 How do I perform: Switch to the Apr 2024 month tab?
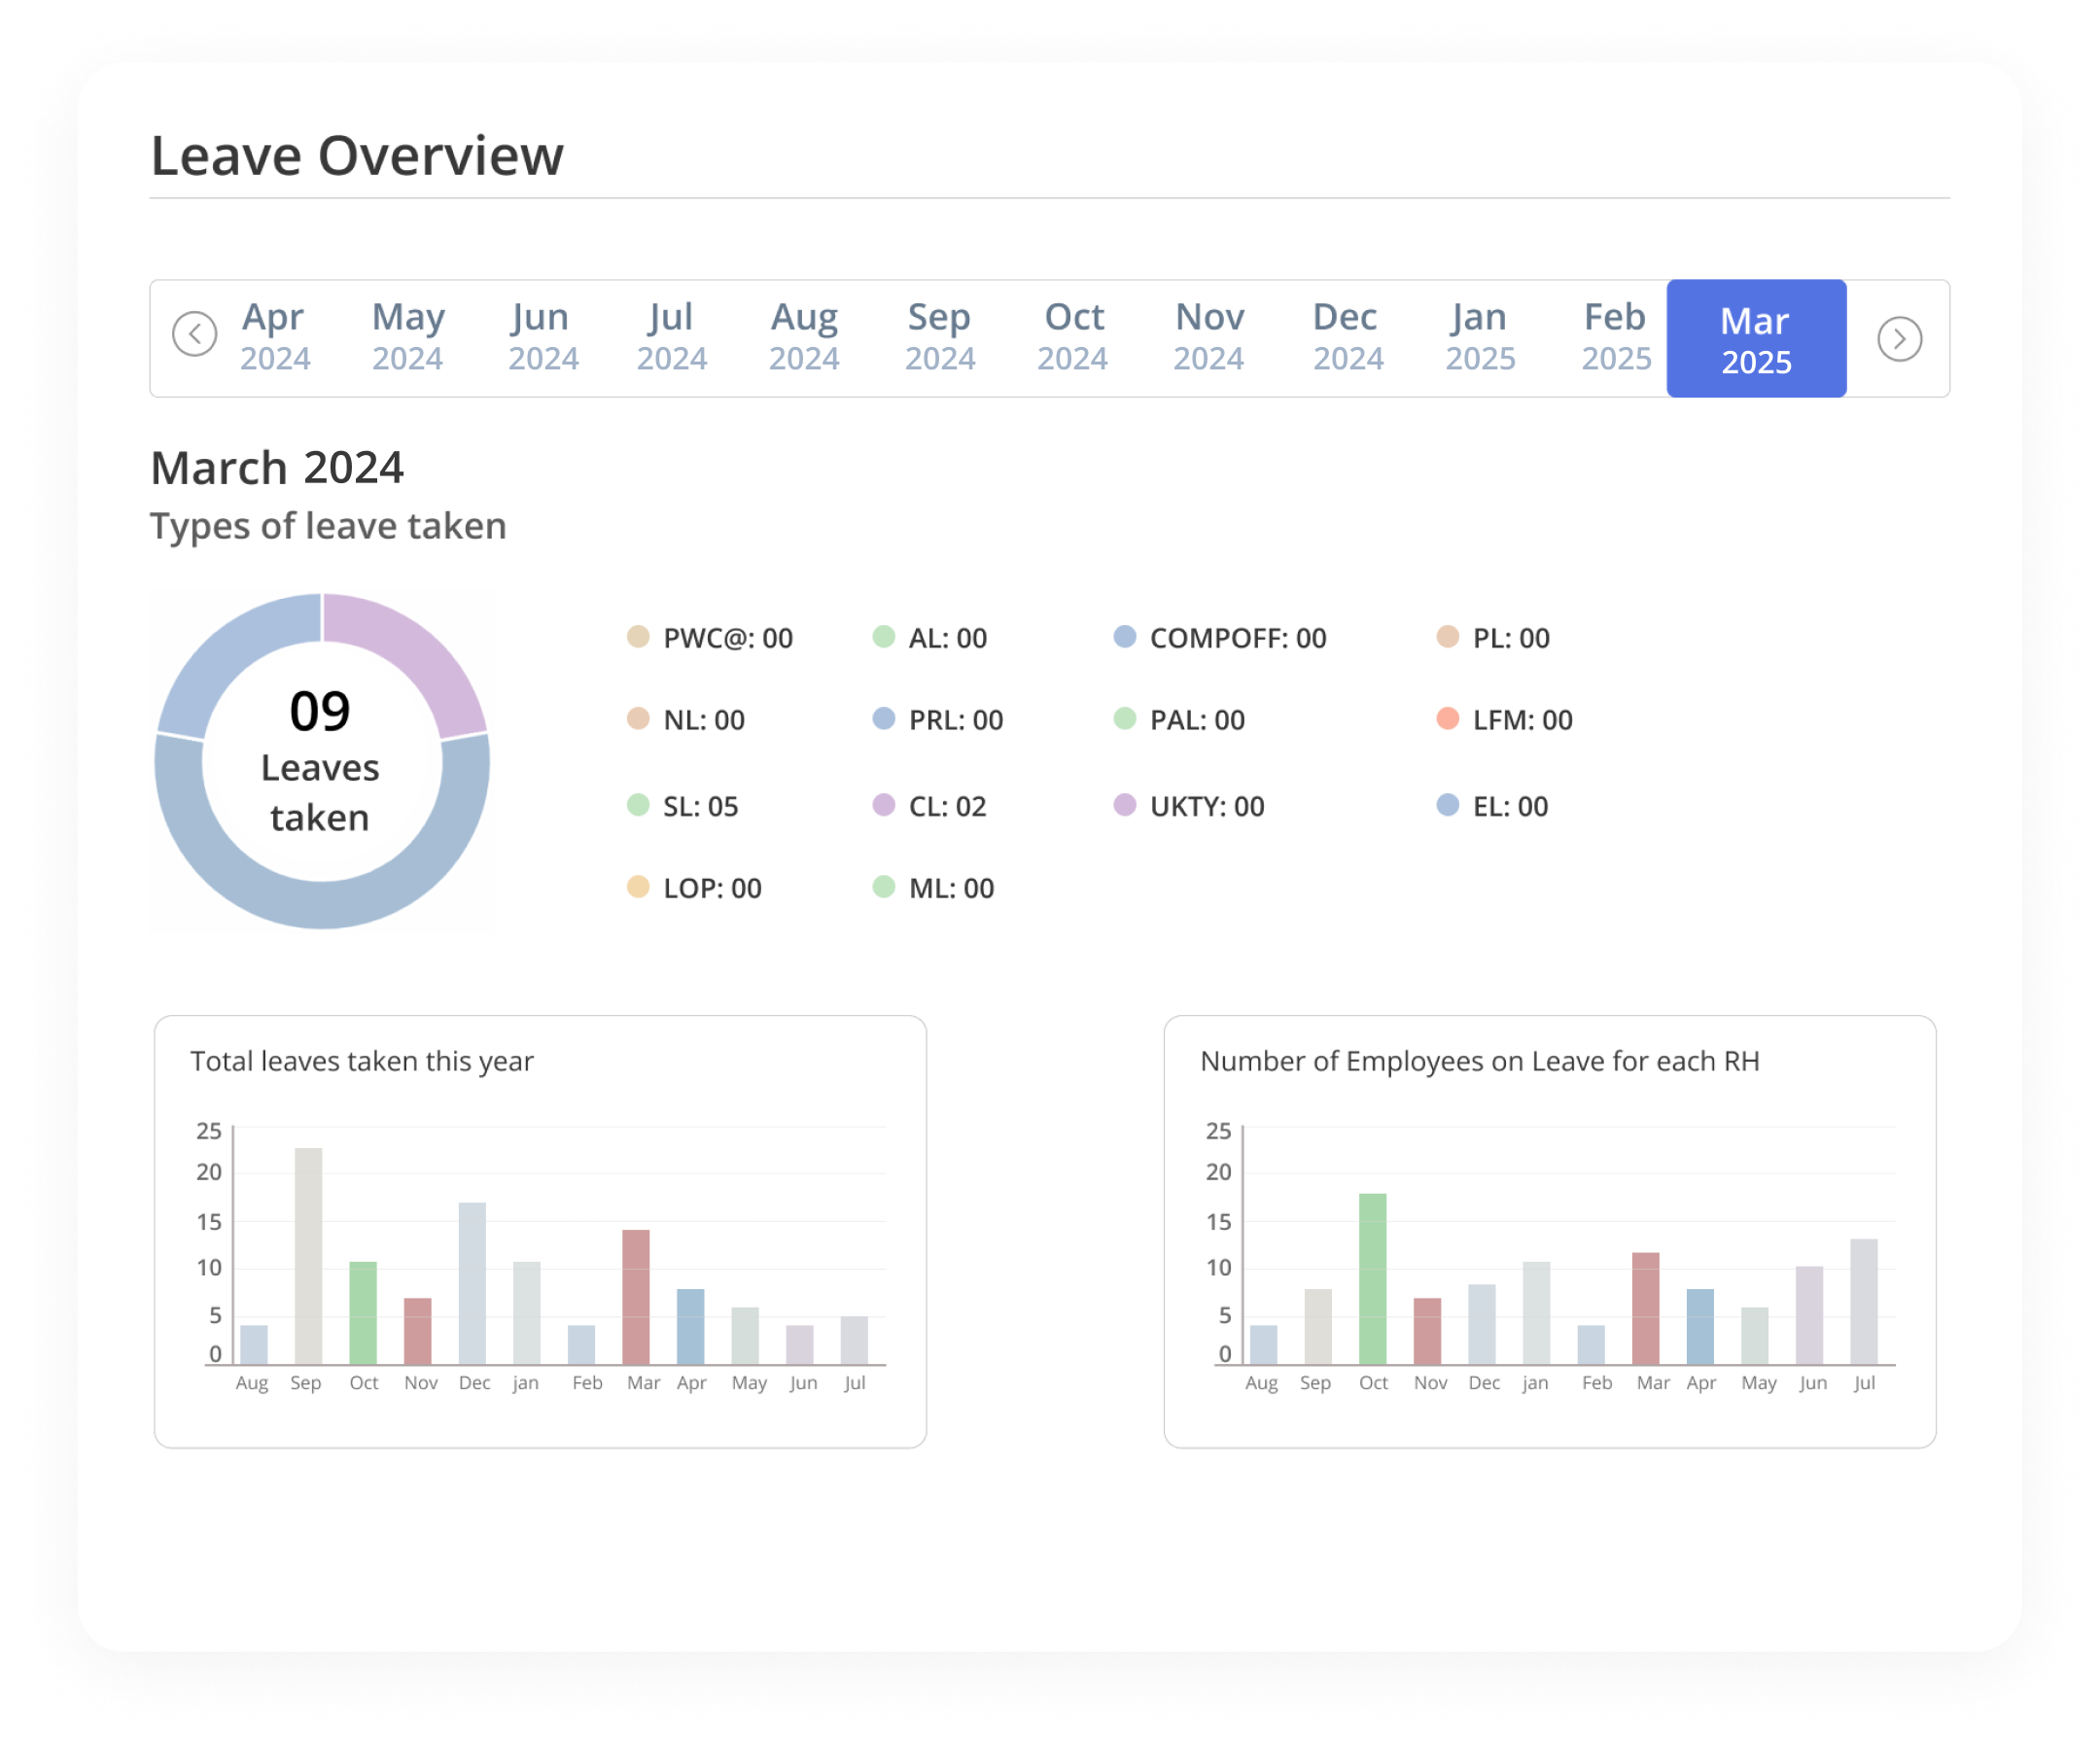[274, 338]
